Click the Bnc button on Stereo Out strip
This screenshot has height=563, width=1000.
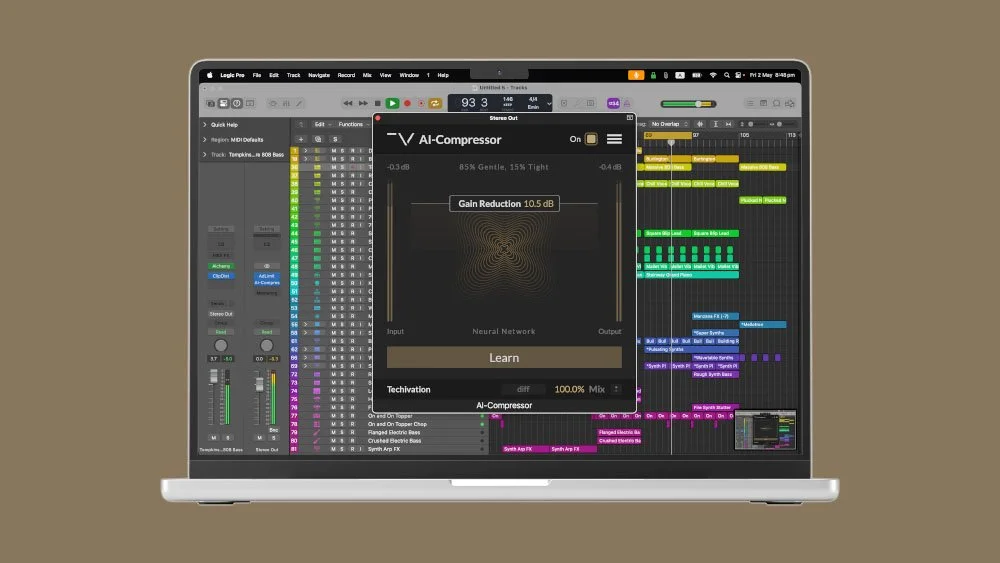[x=274, y=430]
